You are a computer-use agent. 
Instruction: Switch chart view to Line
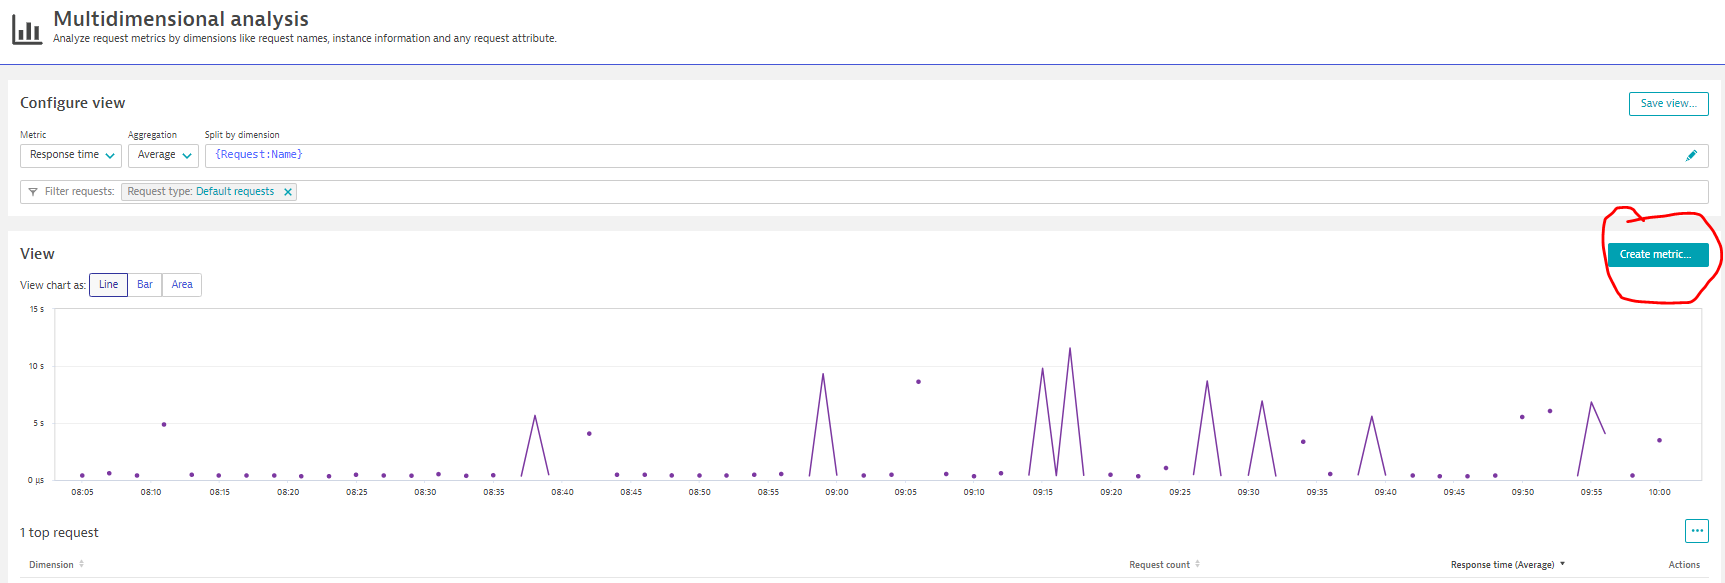pos(108,285)
